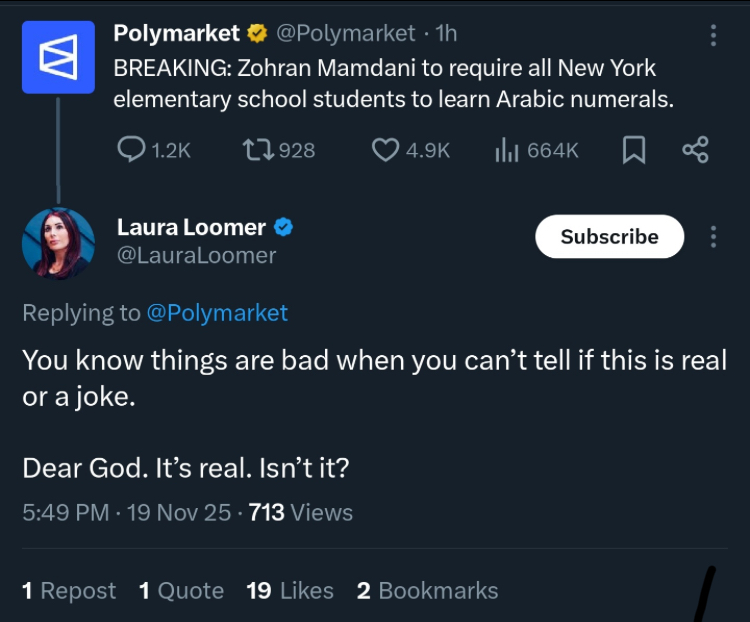This screenshot has width=750, height=622.
Task: Bookmark the Polymarket post
Action: click(634, 150)
